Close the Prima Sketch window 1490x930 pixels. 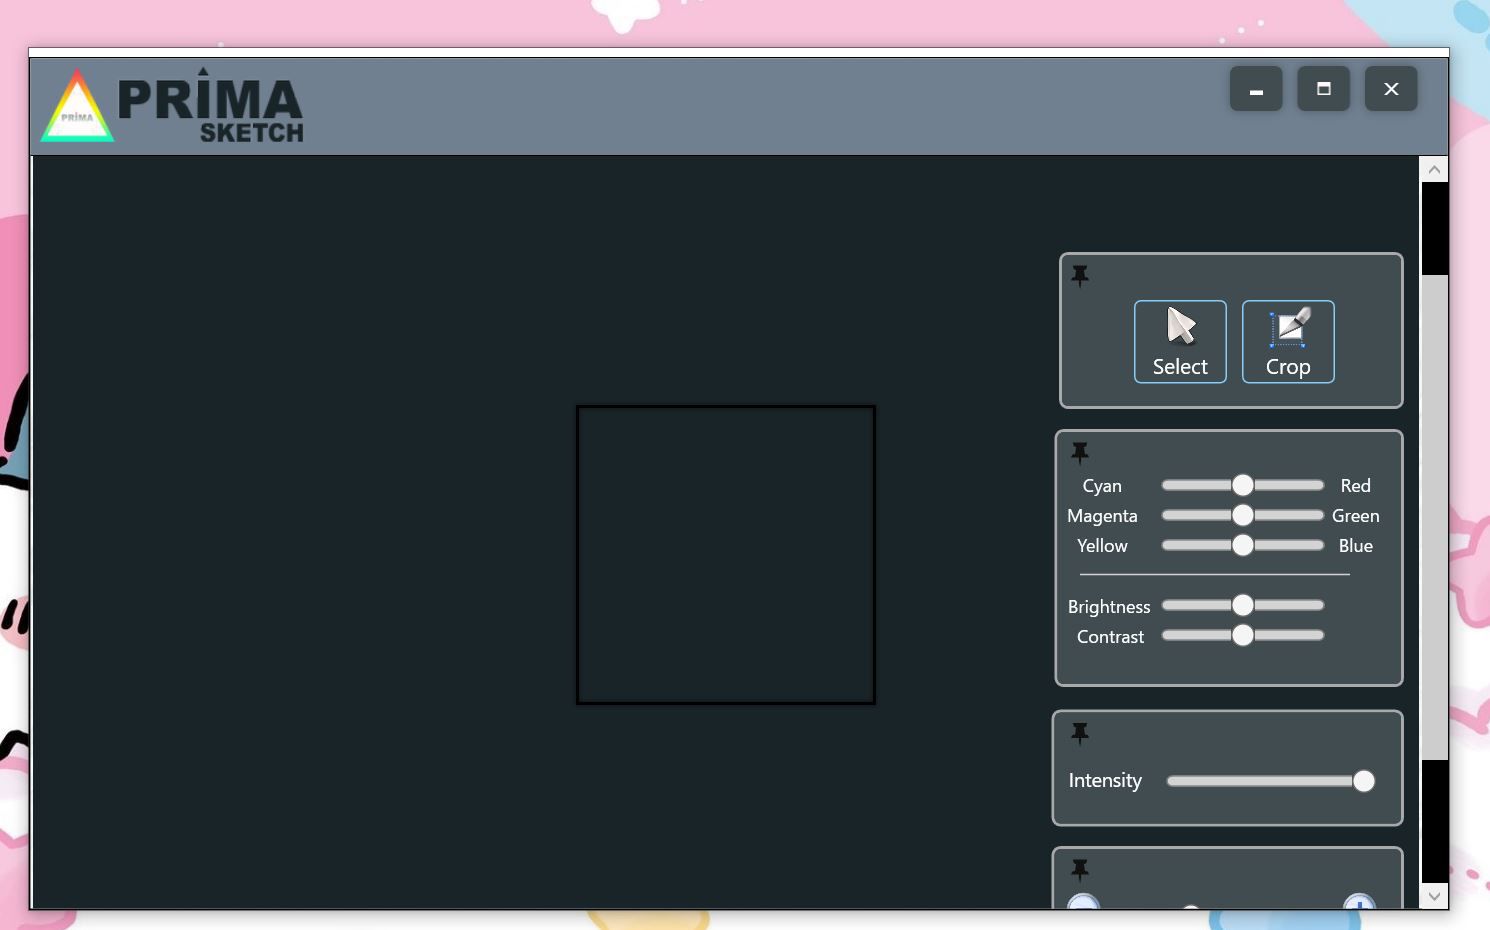pyautogui.click(x=1391, y=89)
